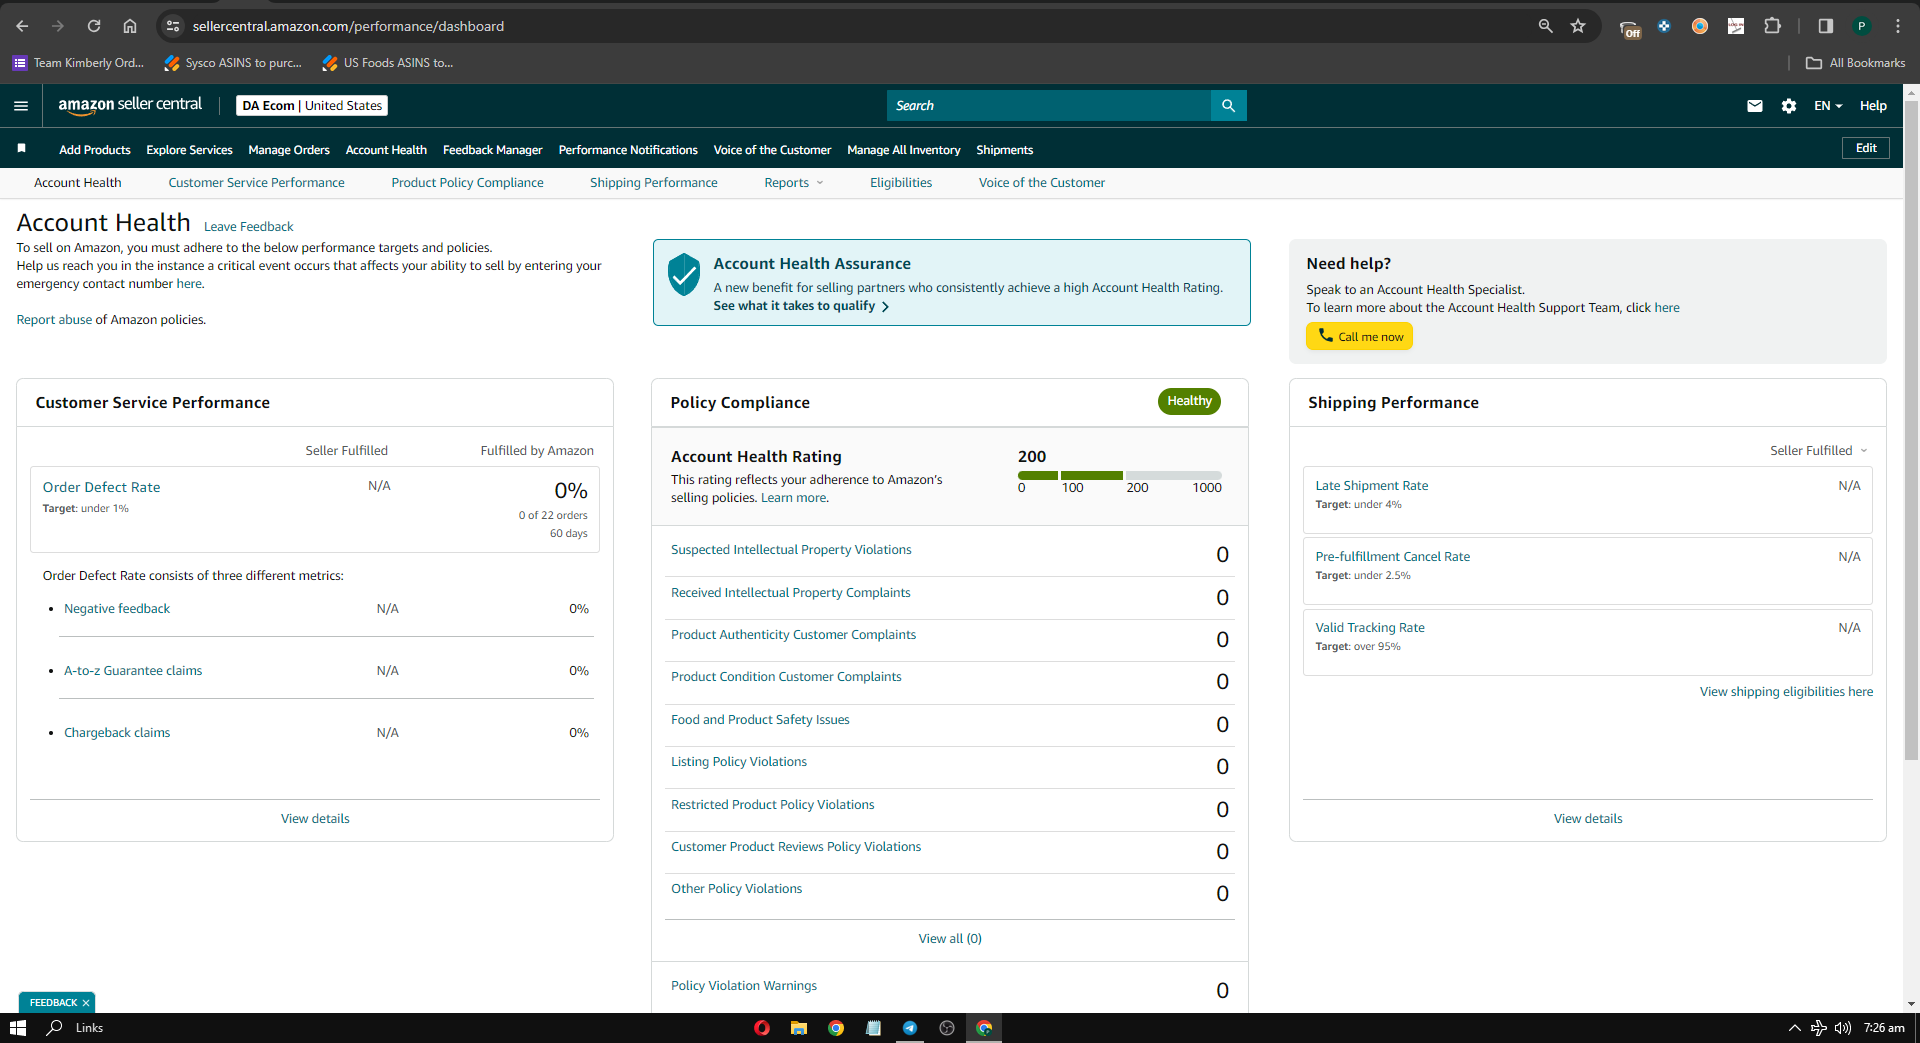The height and width of the screenshot is (1043, 1920).
Task: Click the View all (0) link
Action: [950, 939]
